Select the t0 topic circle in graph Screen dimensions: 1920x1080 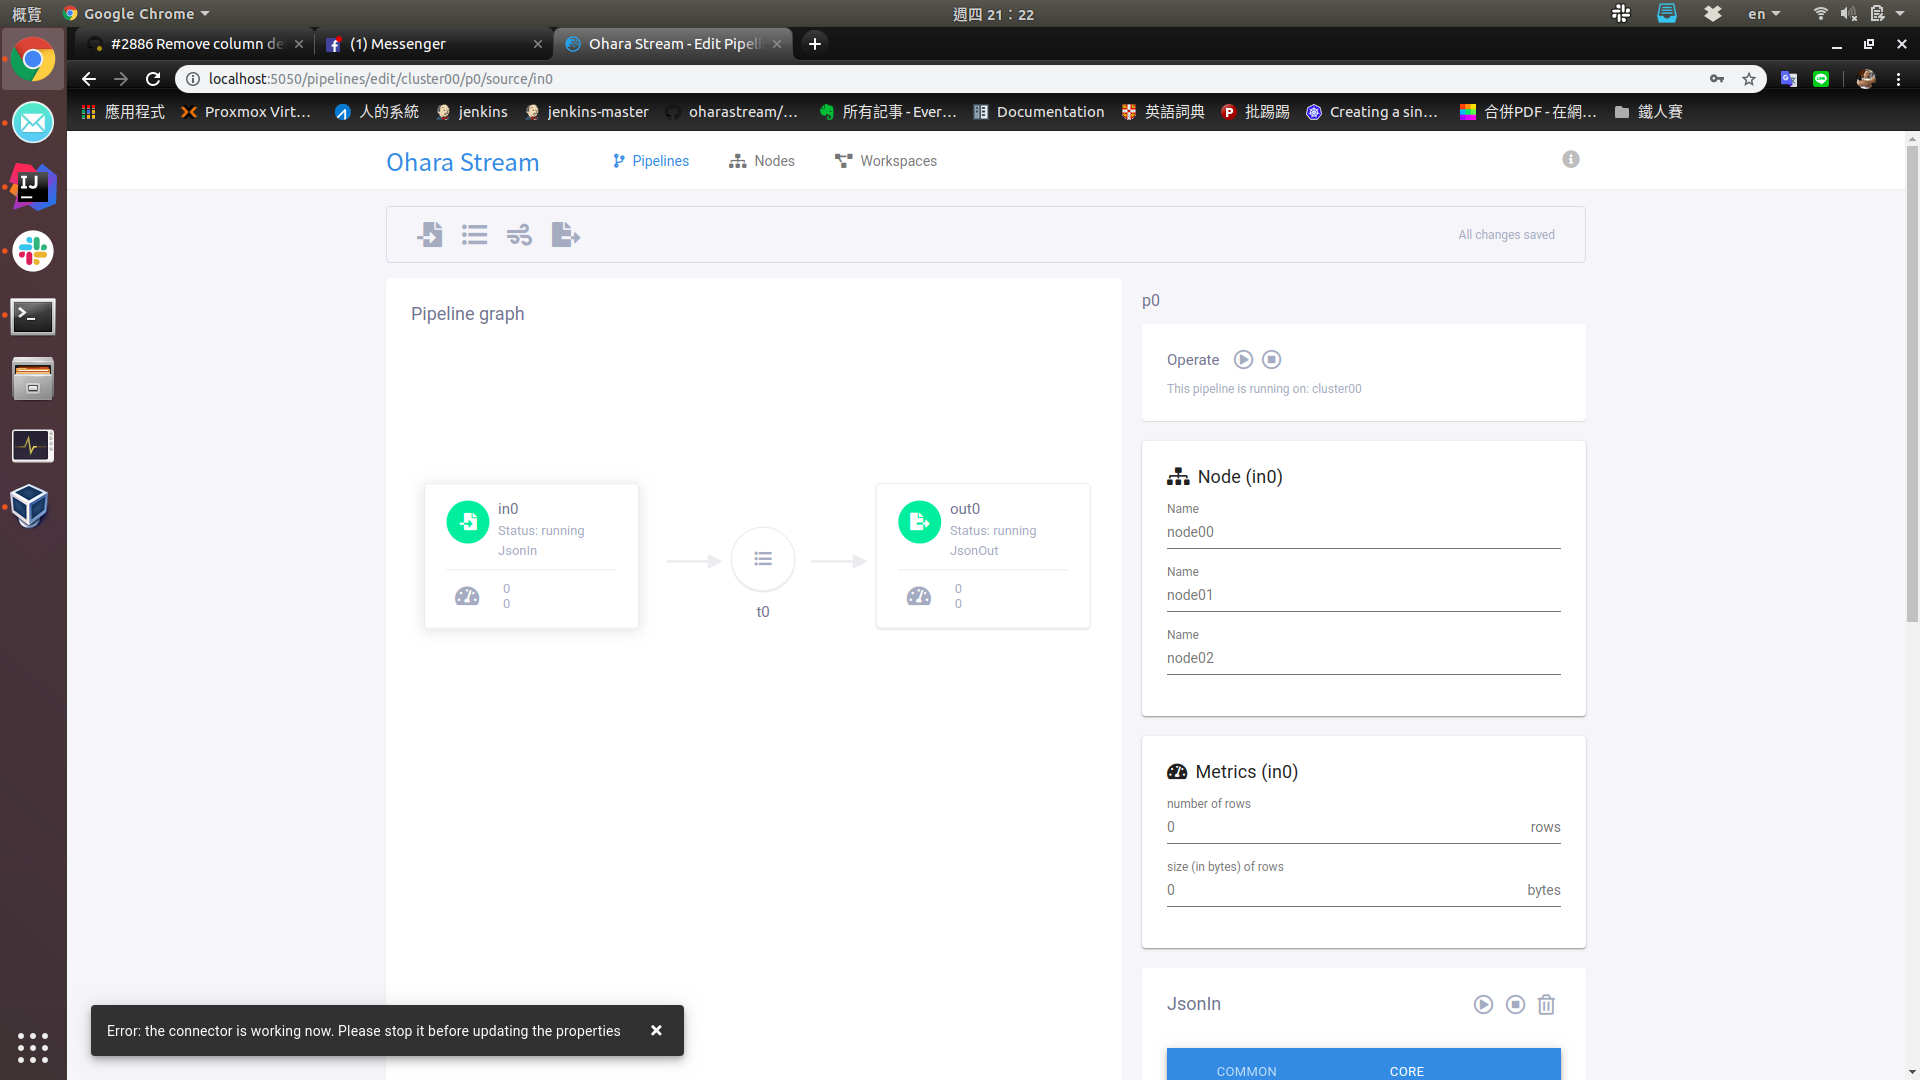coord(763,559)
